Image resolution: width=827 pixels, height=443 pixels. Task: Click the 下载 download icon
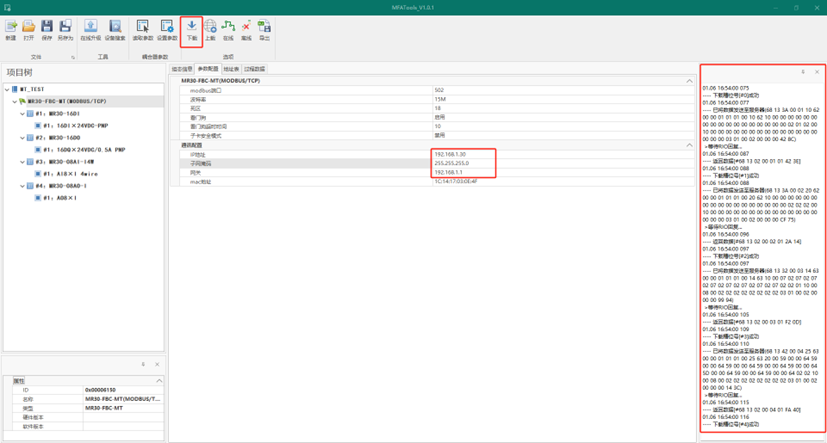[192, 27]
